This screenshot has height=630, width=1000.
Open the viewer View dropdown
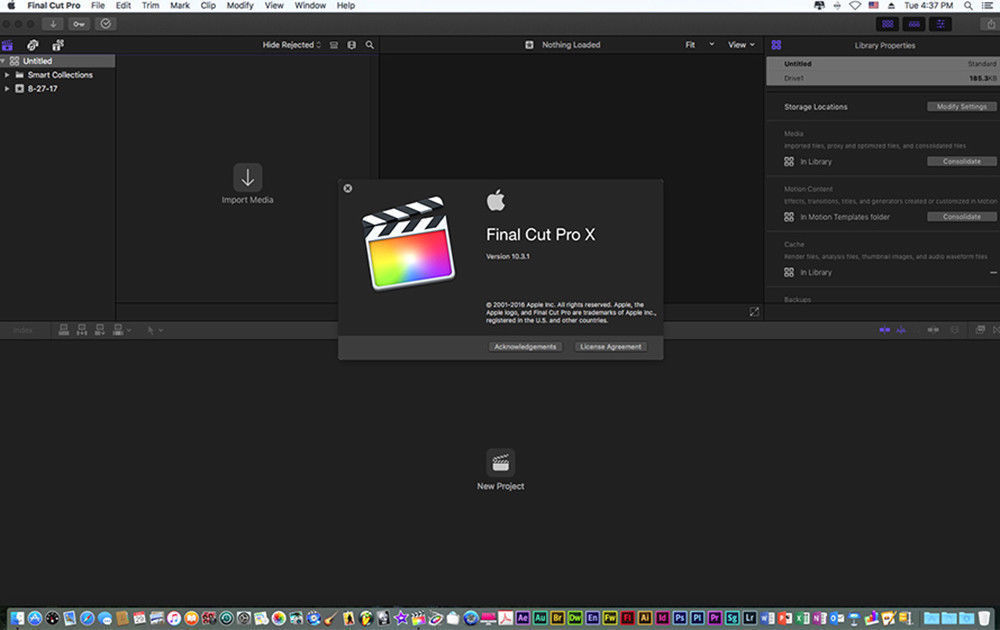pos(741,45)
